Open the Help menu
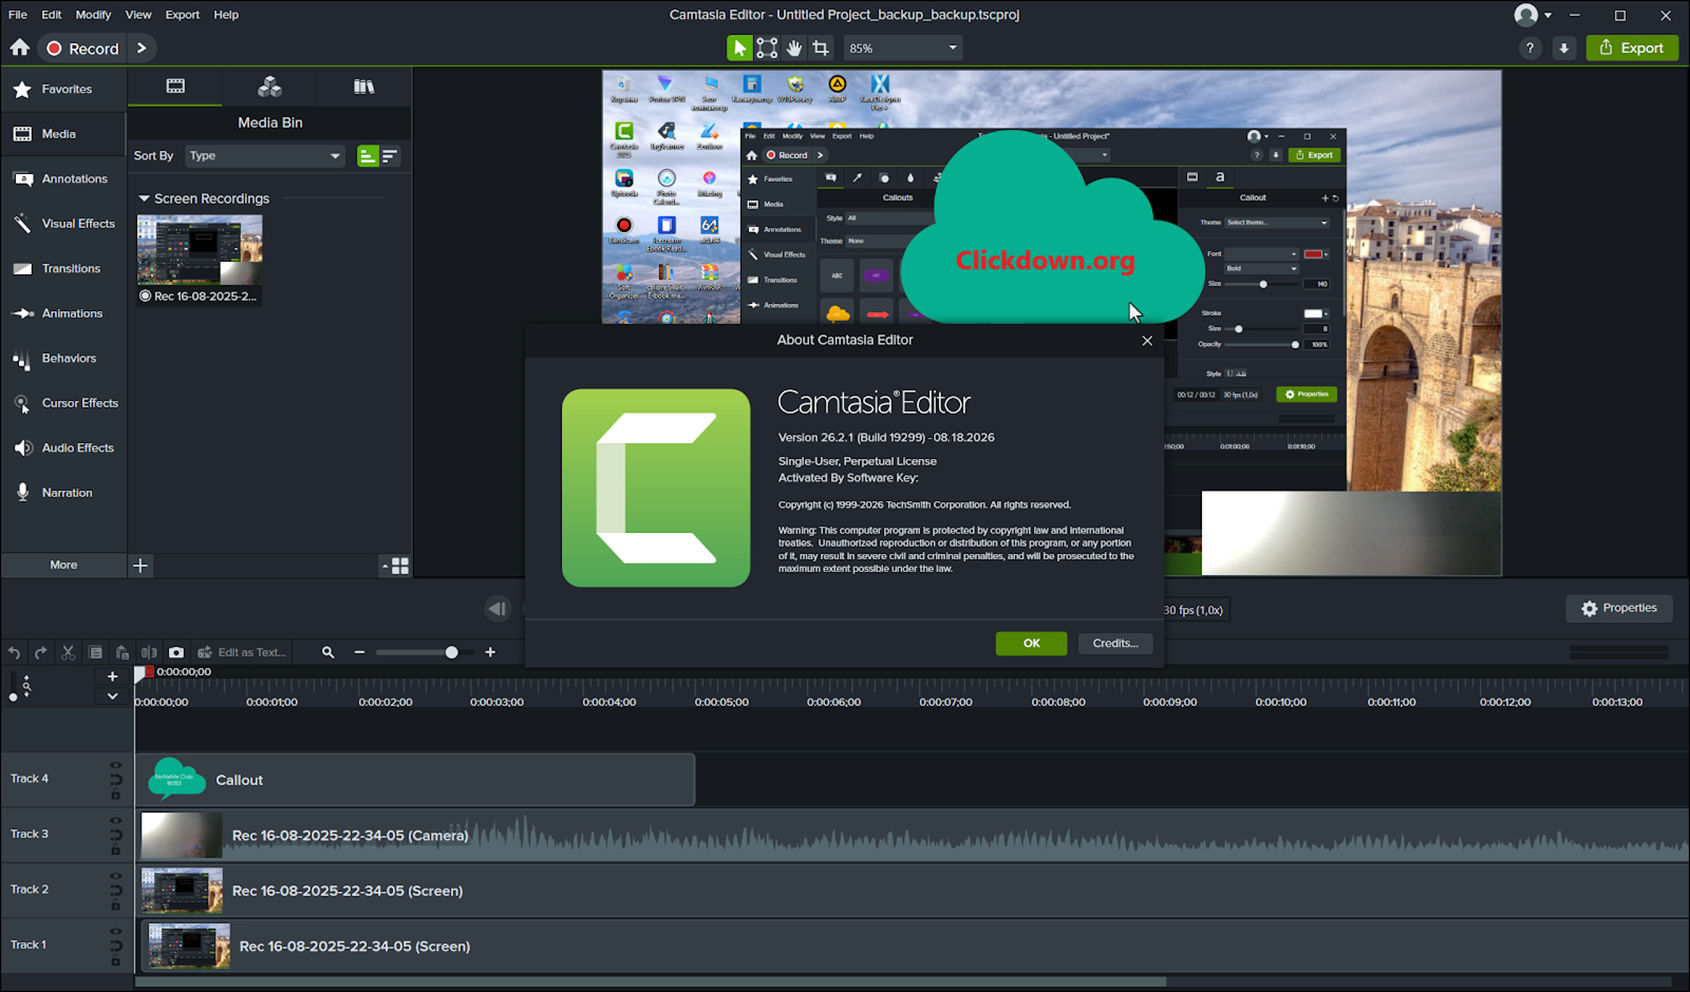The image size is (1690, 992). click(226, 15)
